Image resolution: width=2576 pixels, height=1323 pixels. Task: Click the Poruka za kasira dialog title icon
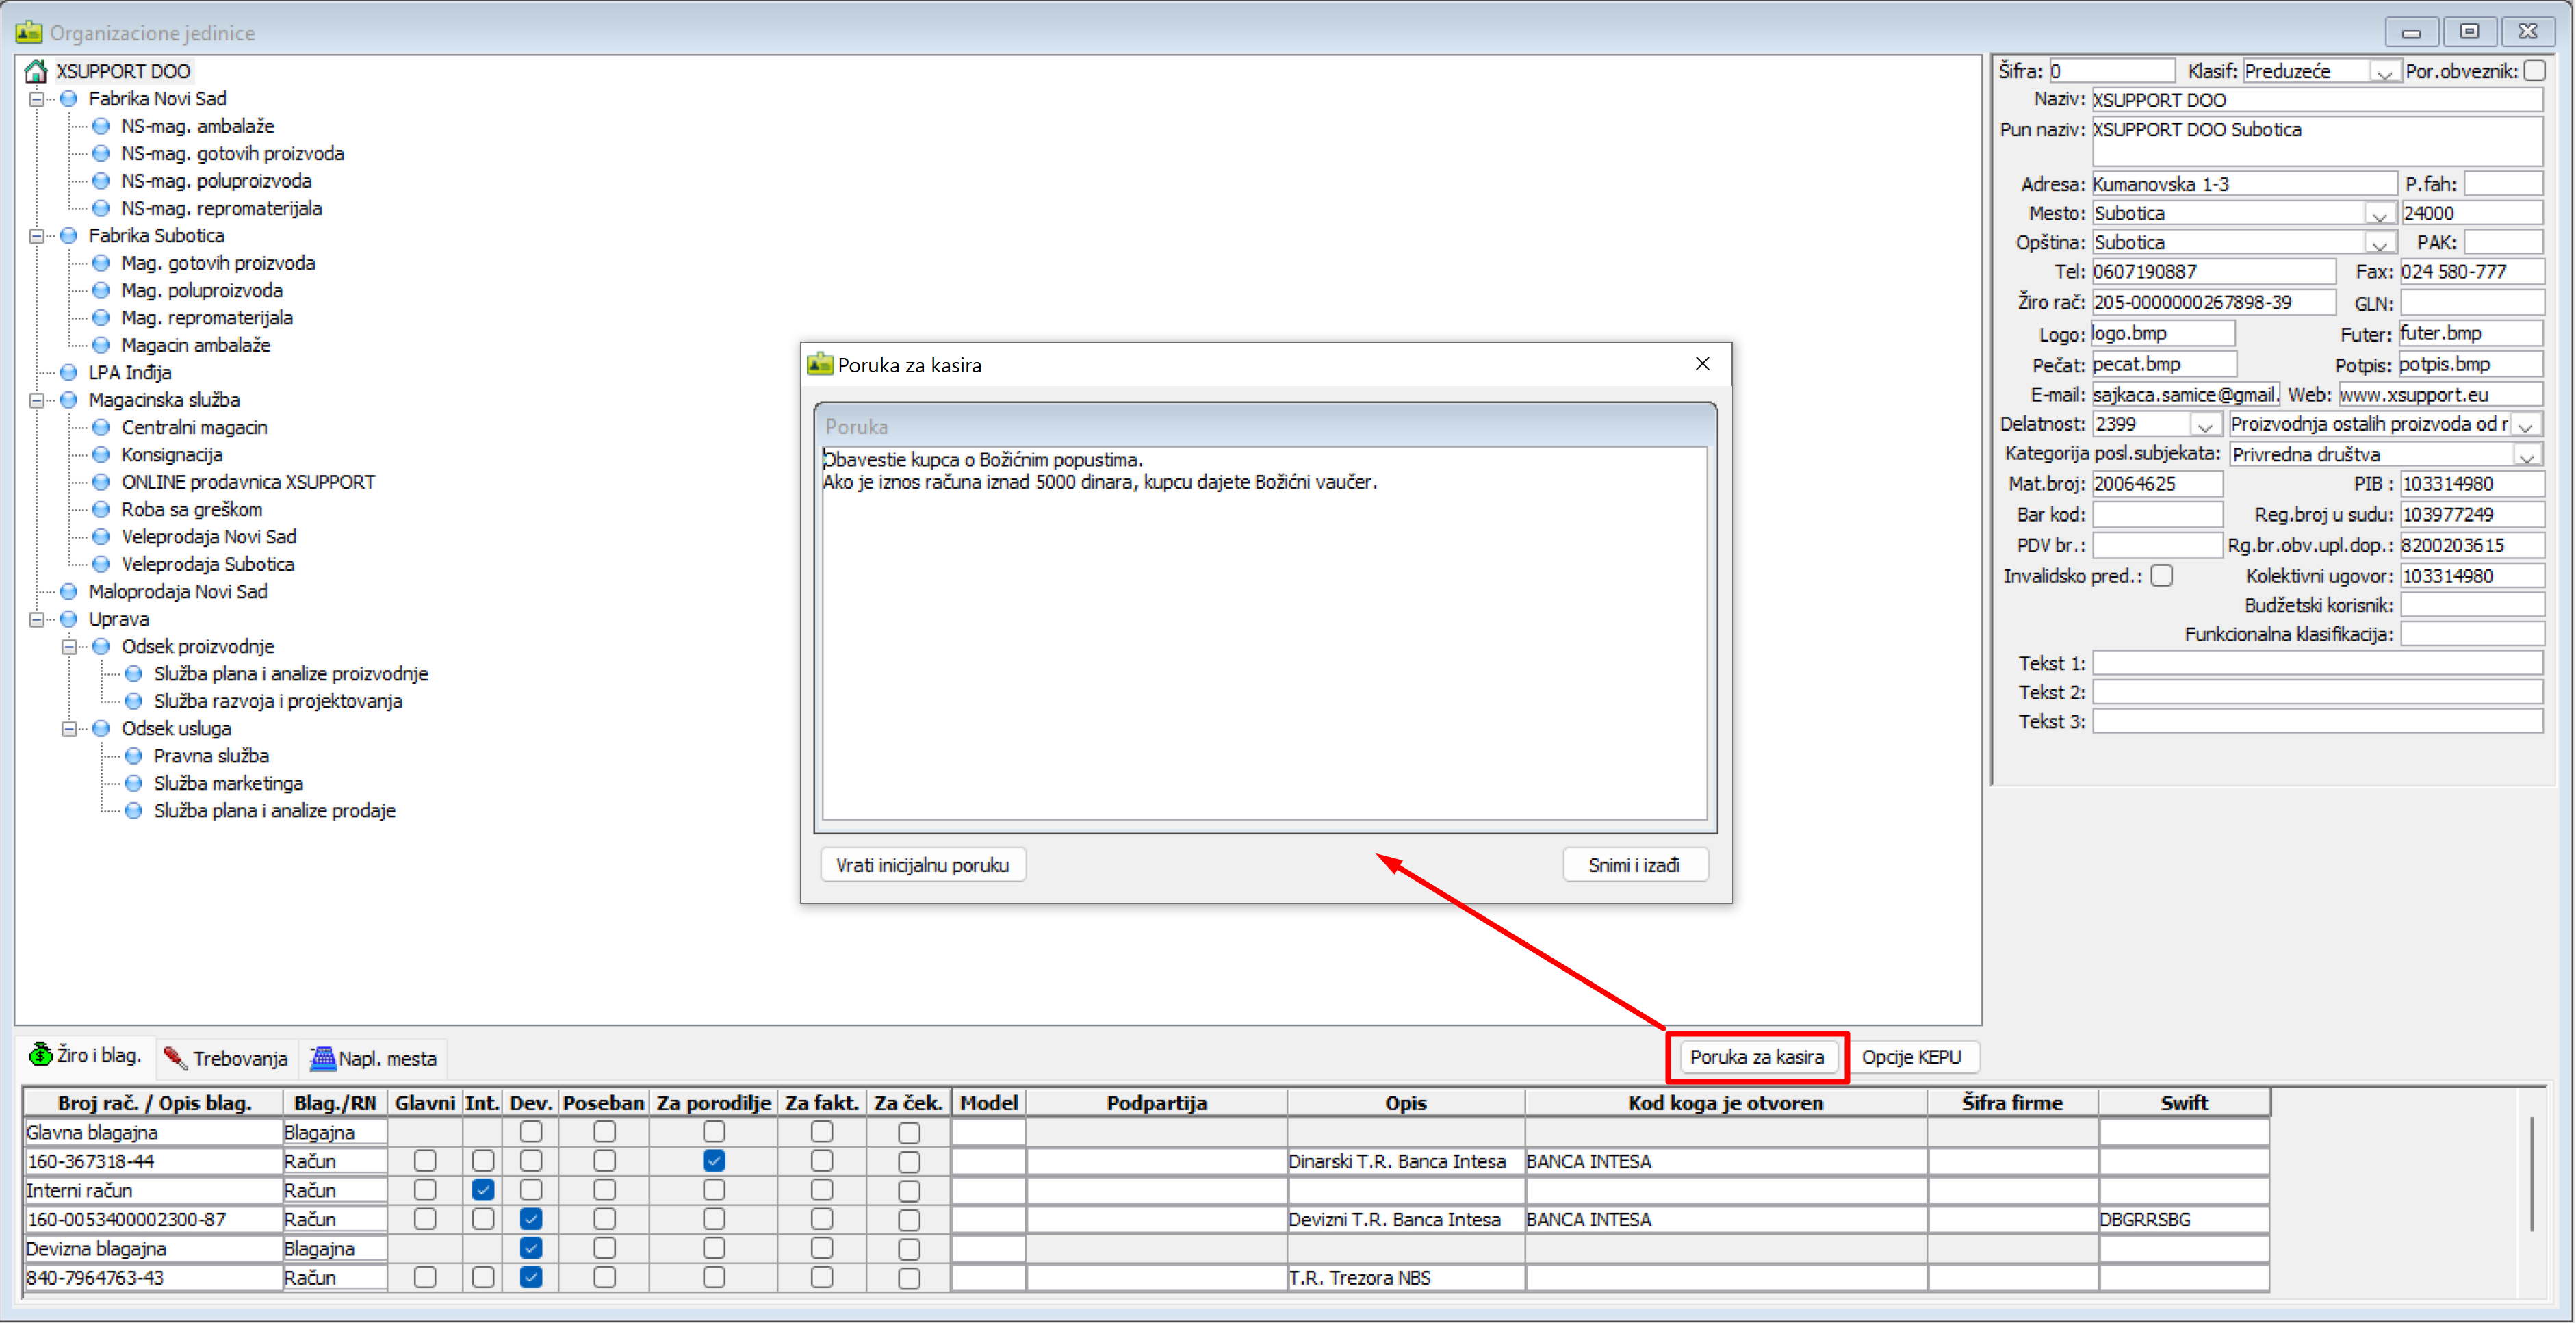point(820,365)
